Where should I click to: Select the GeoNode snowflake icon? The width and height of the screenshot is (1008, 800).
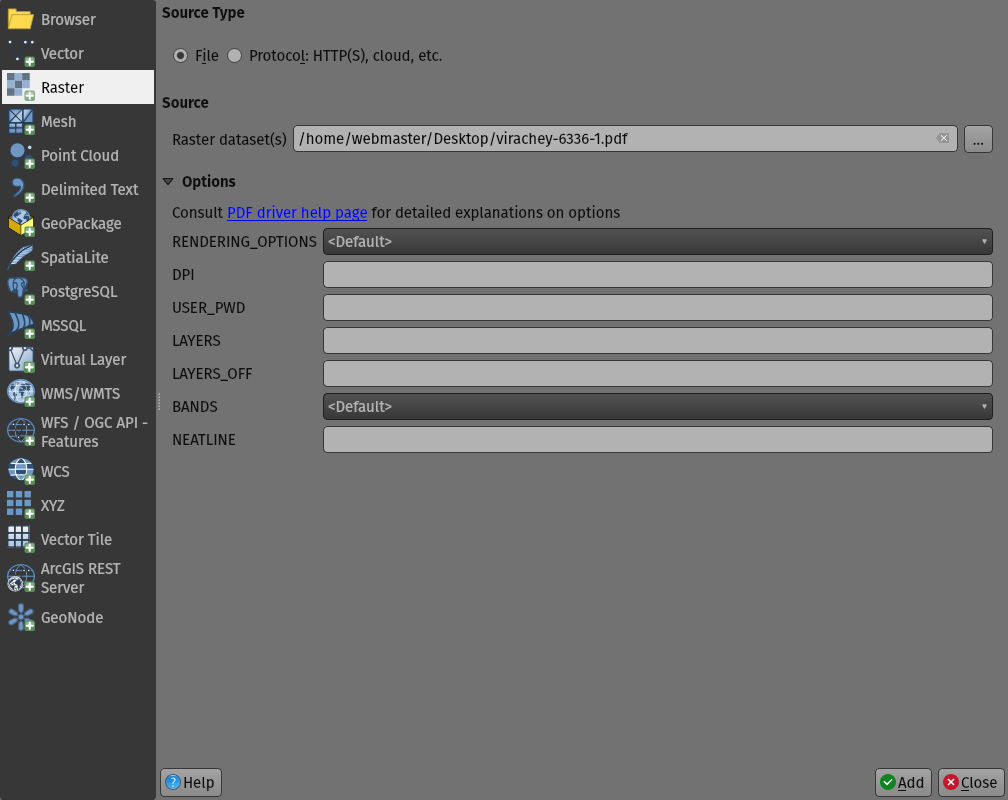[21, 618]
